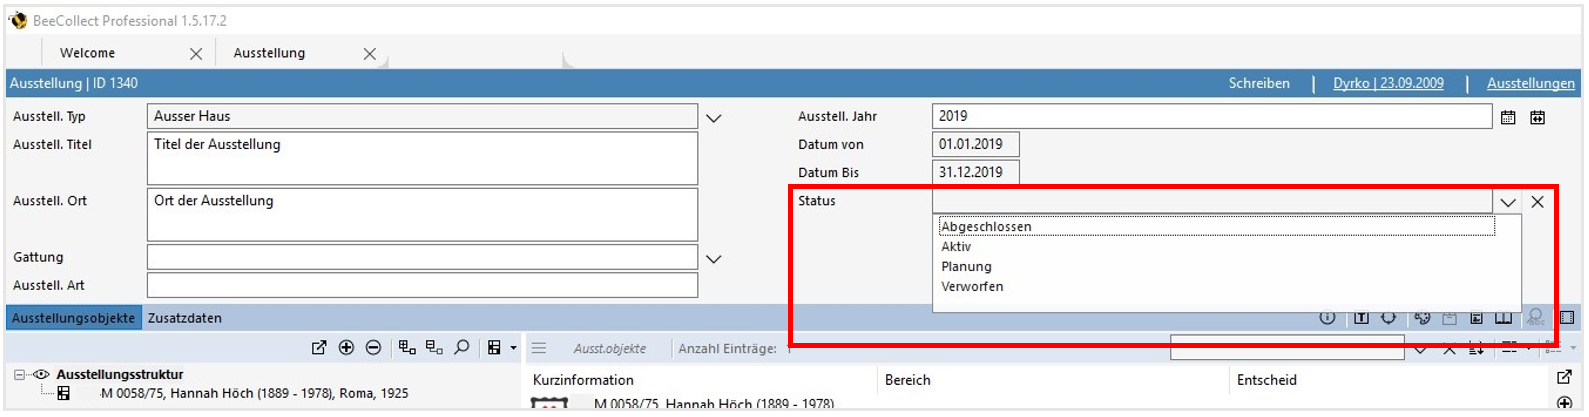Toggle the eye icon of Ausstellungsstruktur
Image resolution: width=1589 pixels, height=417 pixels.
[x=41, y=375]
